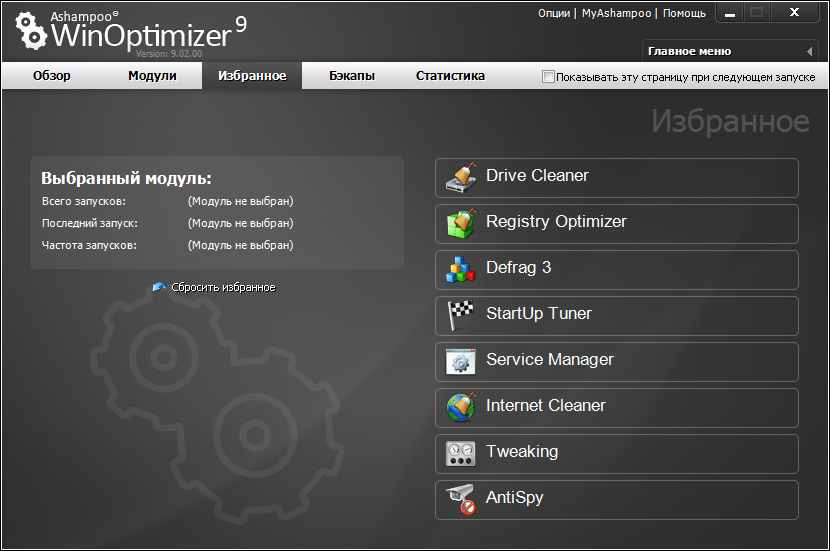The height and width of the screenshot is (551, 830).
Task: Click the Service Manager gear icon
Action: point(460,362)
